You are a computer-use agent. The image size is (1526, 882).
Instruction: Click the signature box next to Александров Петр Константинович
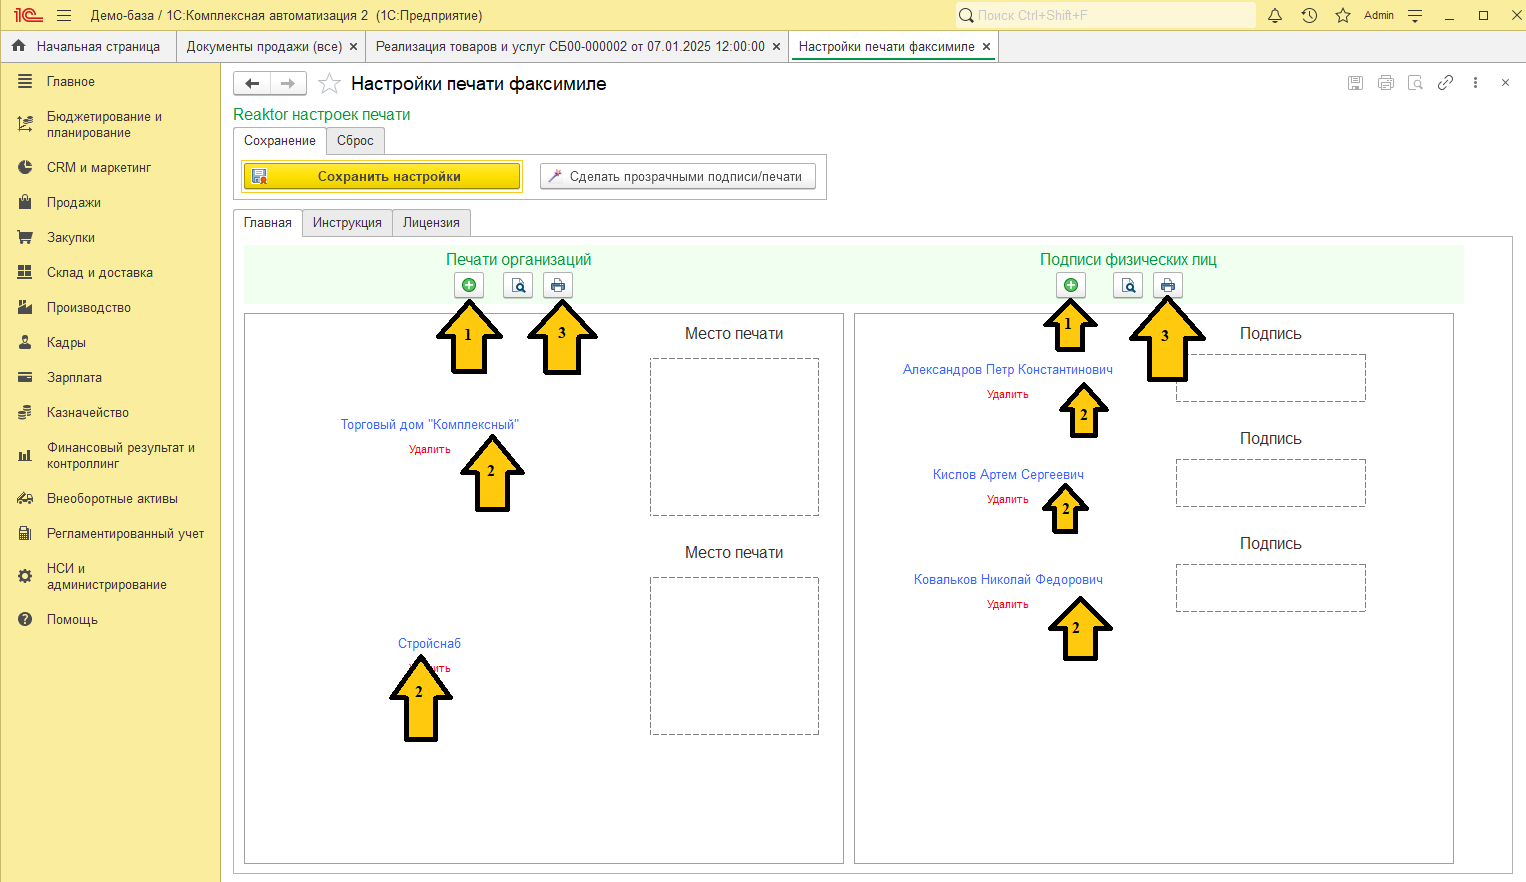(x=1271, y=378)
